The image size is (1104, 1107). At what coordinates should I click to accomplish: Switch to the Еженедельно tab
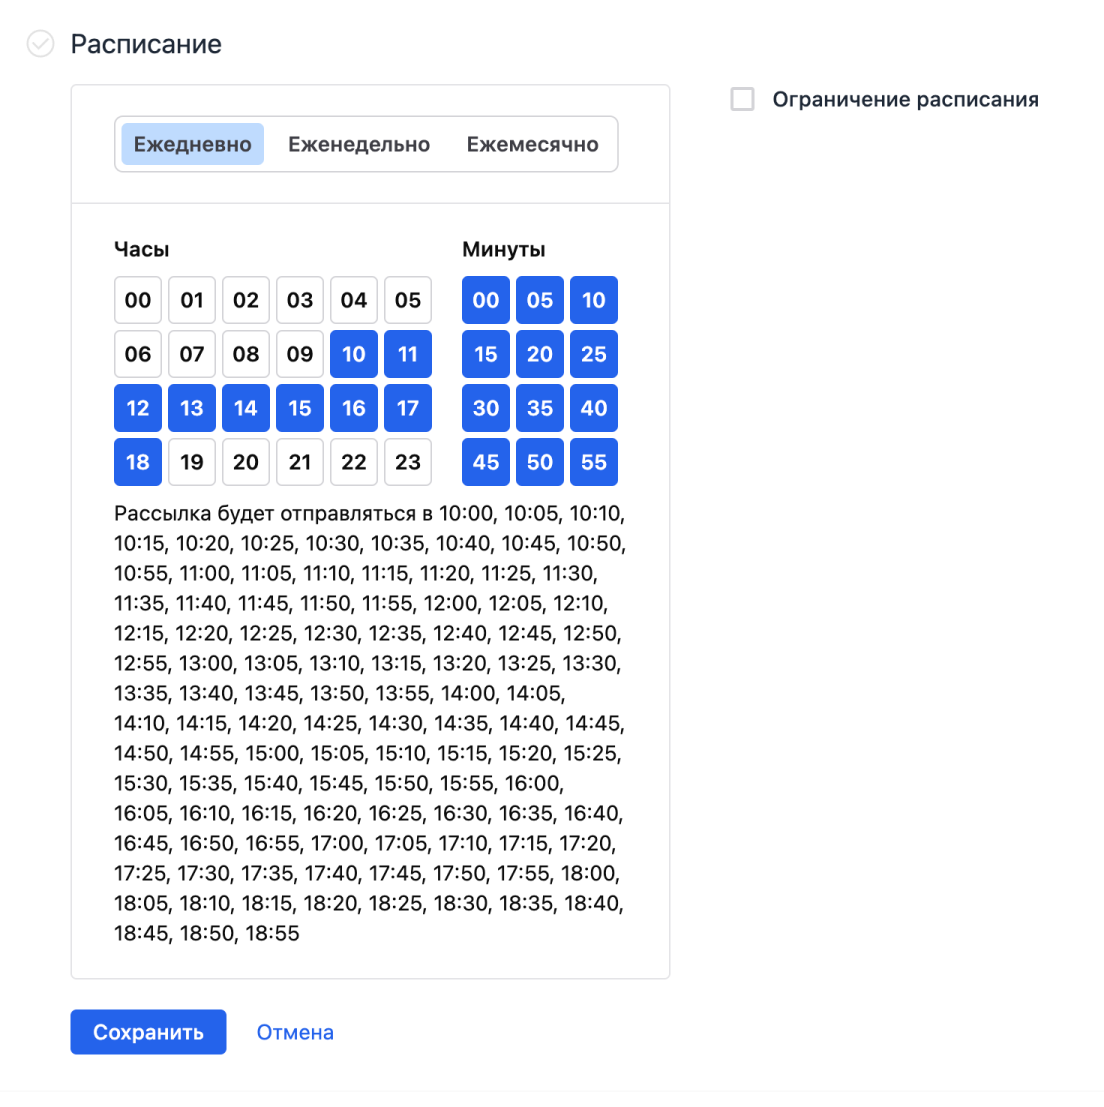pyautogui.click(x=358, y=144)
